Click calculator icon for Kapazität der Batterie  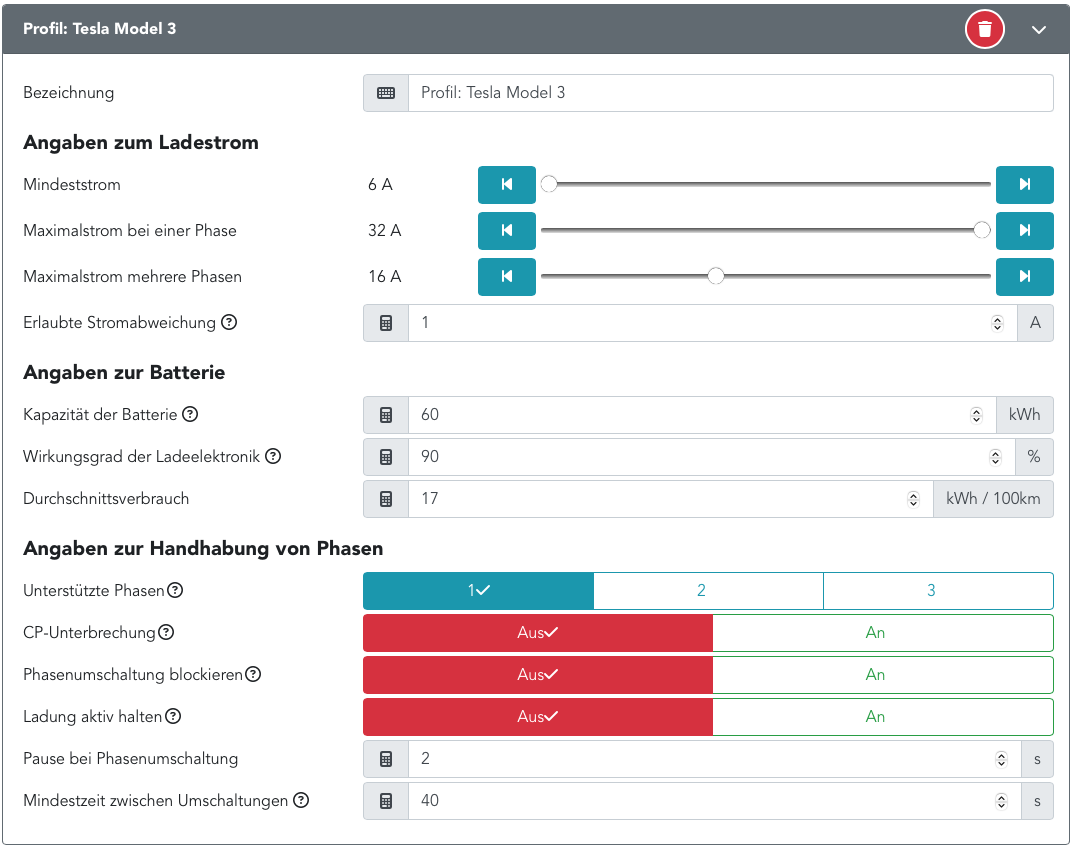(x=386, y=415)
